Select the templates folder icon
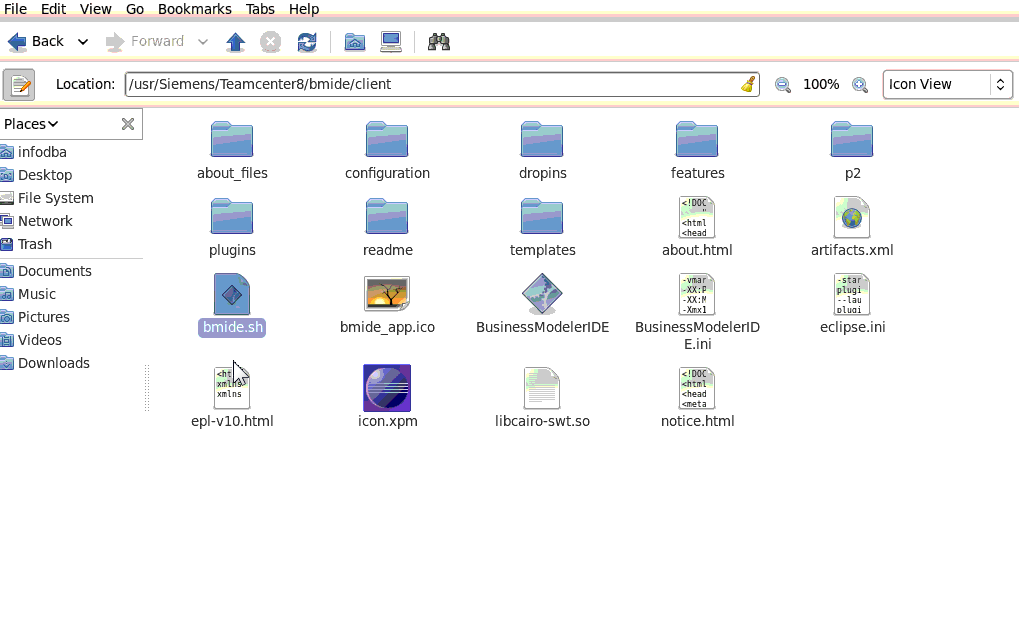The width and height of the screenshot is (1019, 629). coord(542,216)
